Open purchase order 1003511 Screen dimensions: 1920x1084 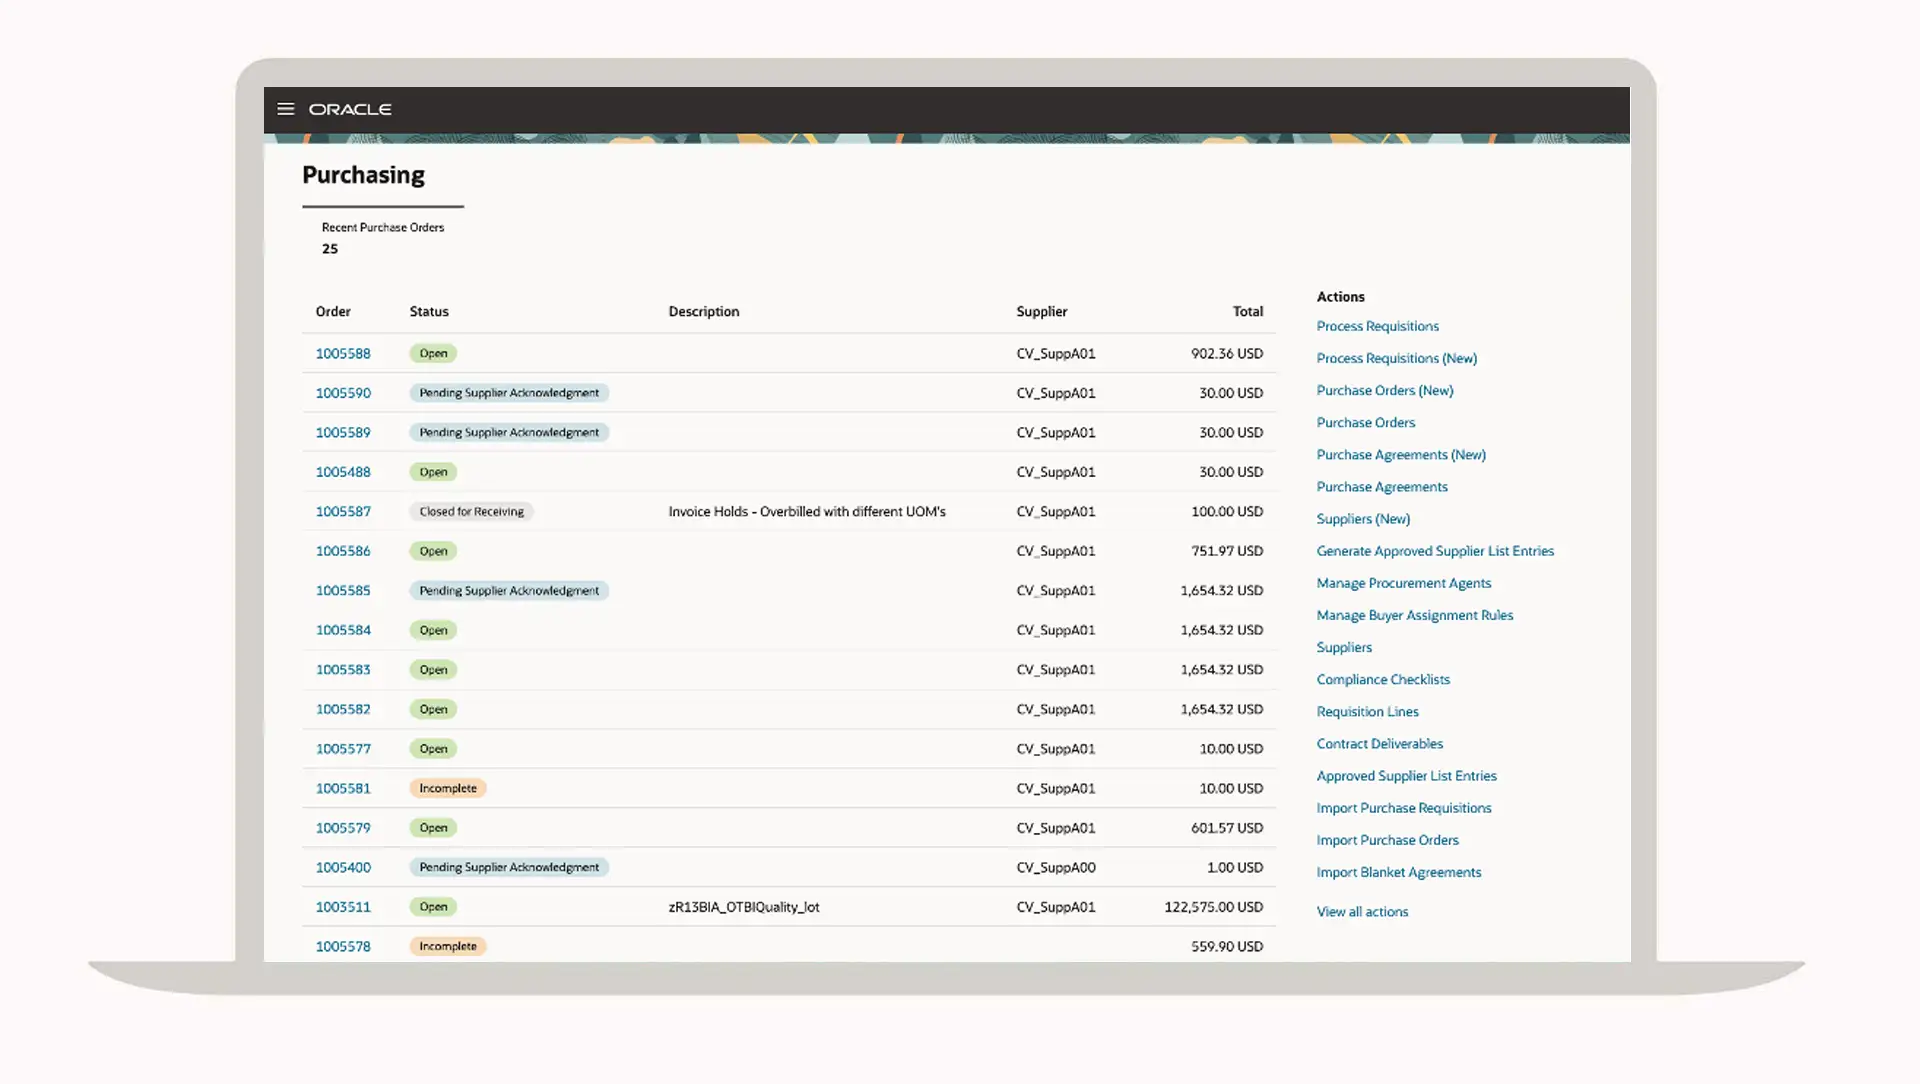click(x=343, y=907)
